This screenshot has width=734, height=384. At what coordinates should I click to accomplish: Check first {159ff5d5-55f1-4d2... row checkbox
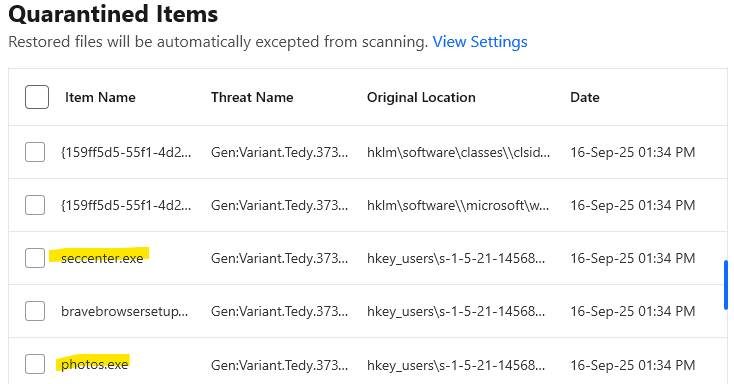coord(35,152)
